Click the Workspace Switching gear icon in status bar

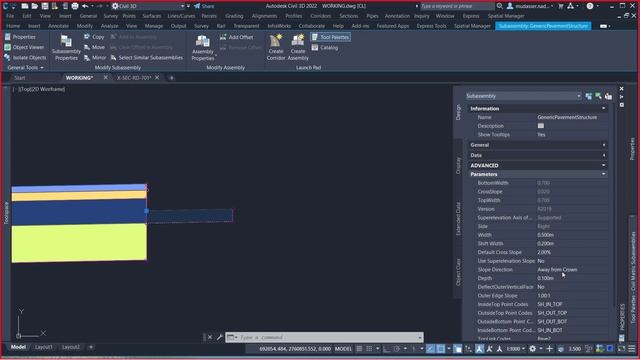pos(533,349)
